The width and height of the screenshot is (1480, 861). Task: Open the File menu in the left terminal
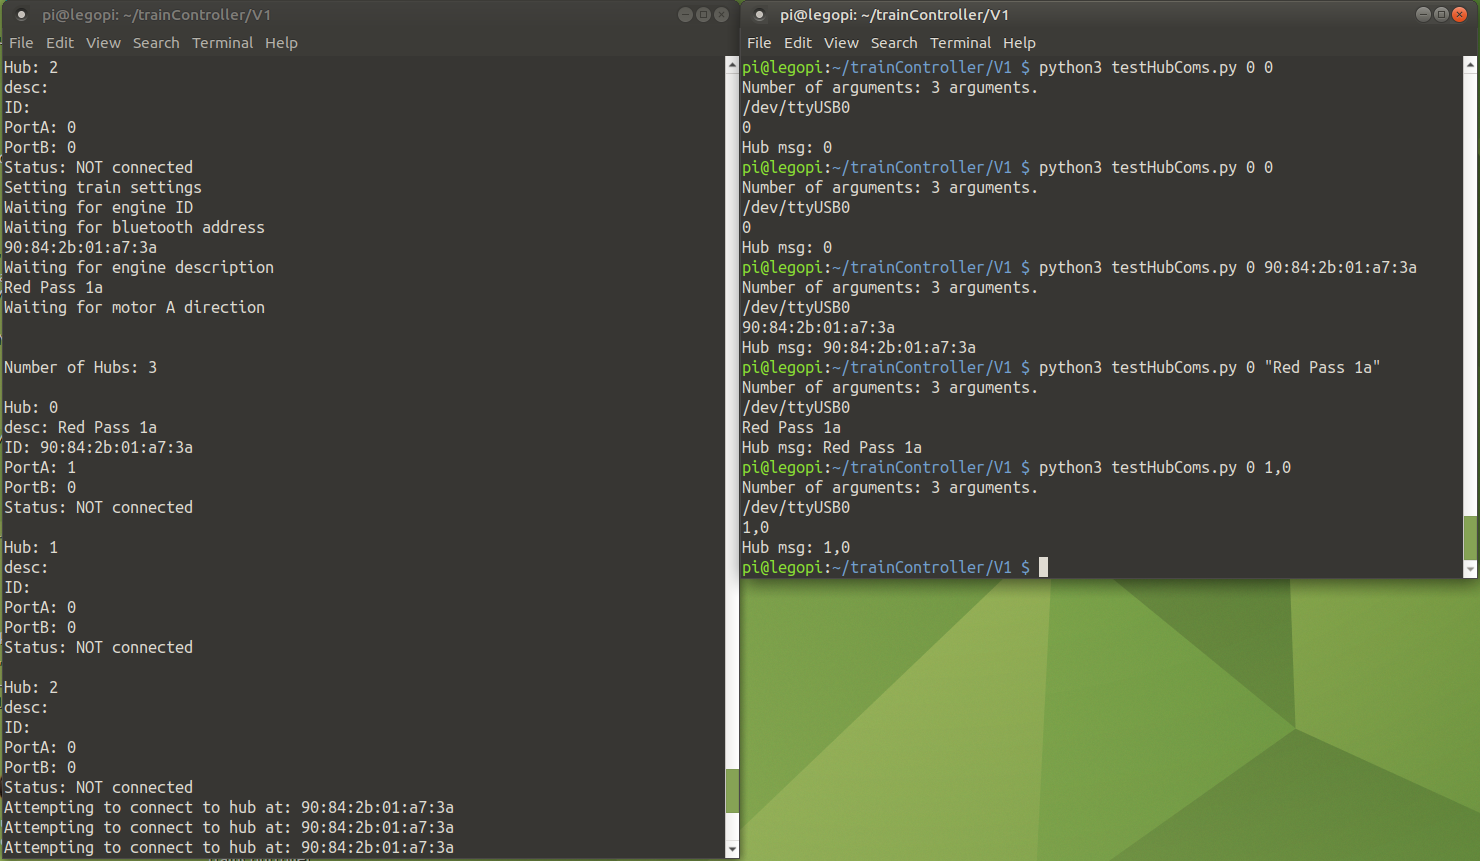[x=21, y=43]
